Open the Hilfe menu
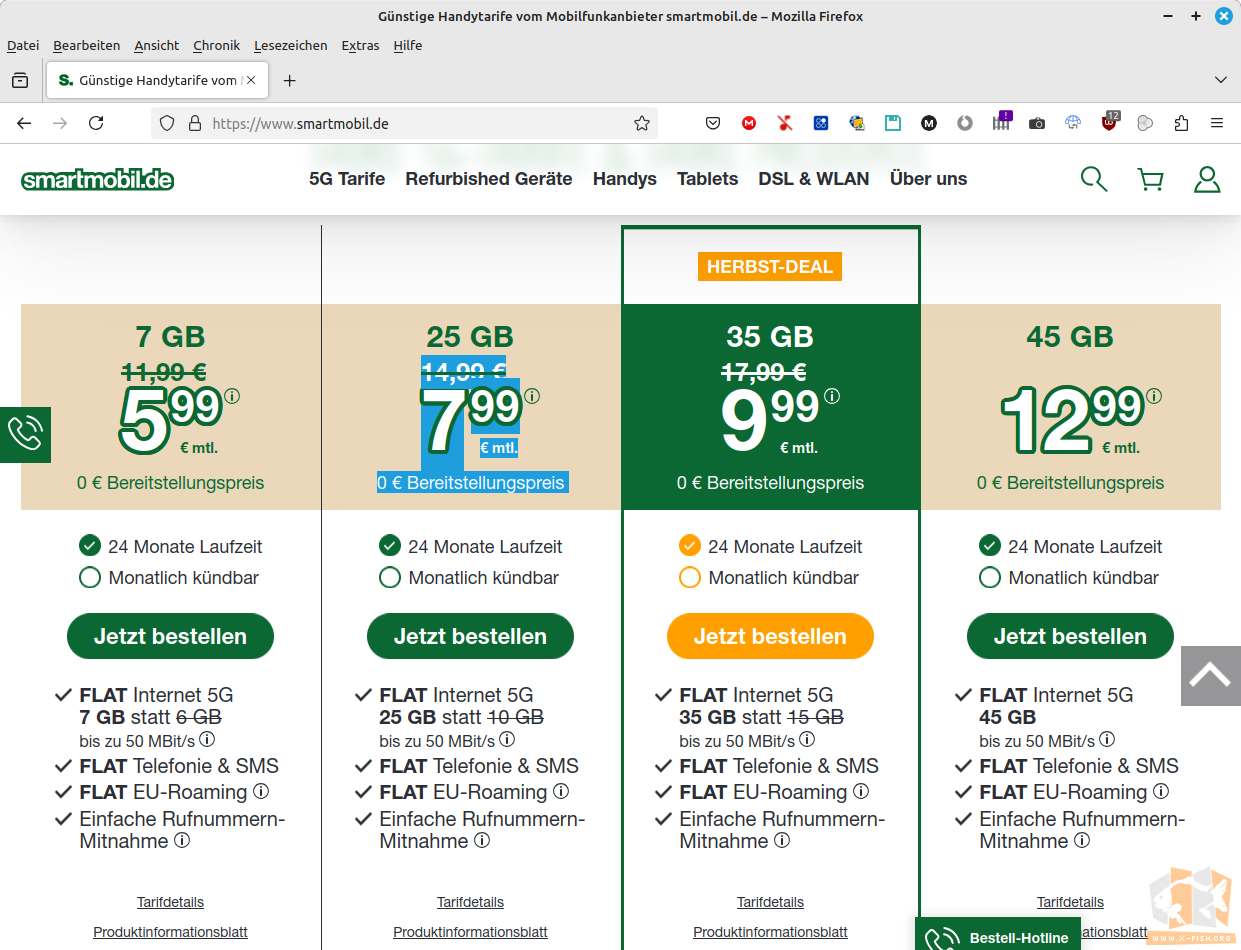The image size is (1241, 950). [408, 45]
